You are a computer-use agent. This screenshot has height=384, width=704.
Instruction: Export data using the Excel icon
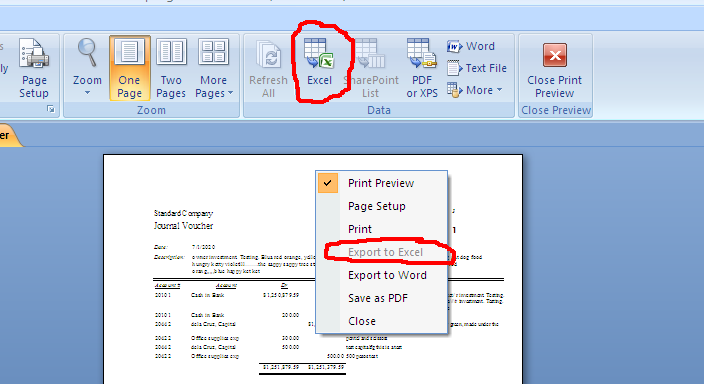[x=319, y=62]
